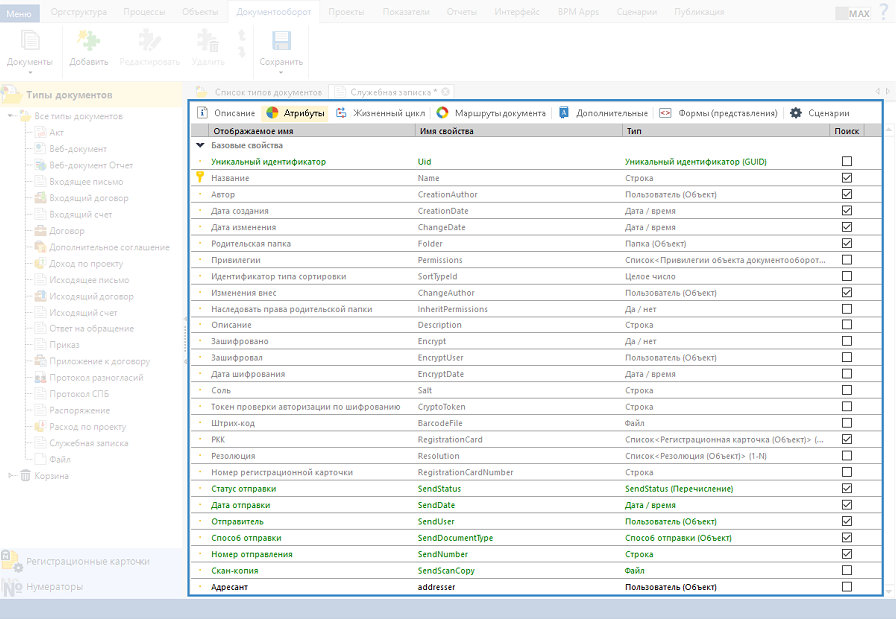896x619 pixels.
Task: Click the gear icon Сценарии in document toolbar
Action: coord(796,113)
